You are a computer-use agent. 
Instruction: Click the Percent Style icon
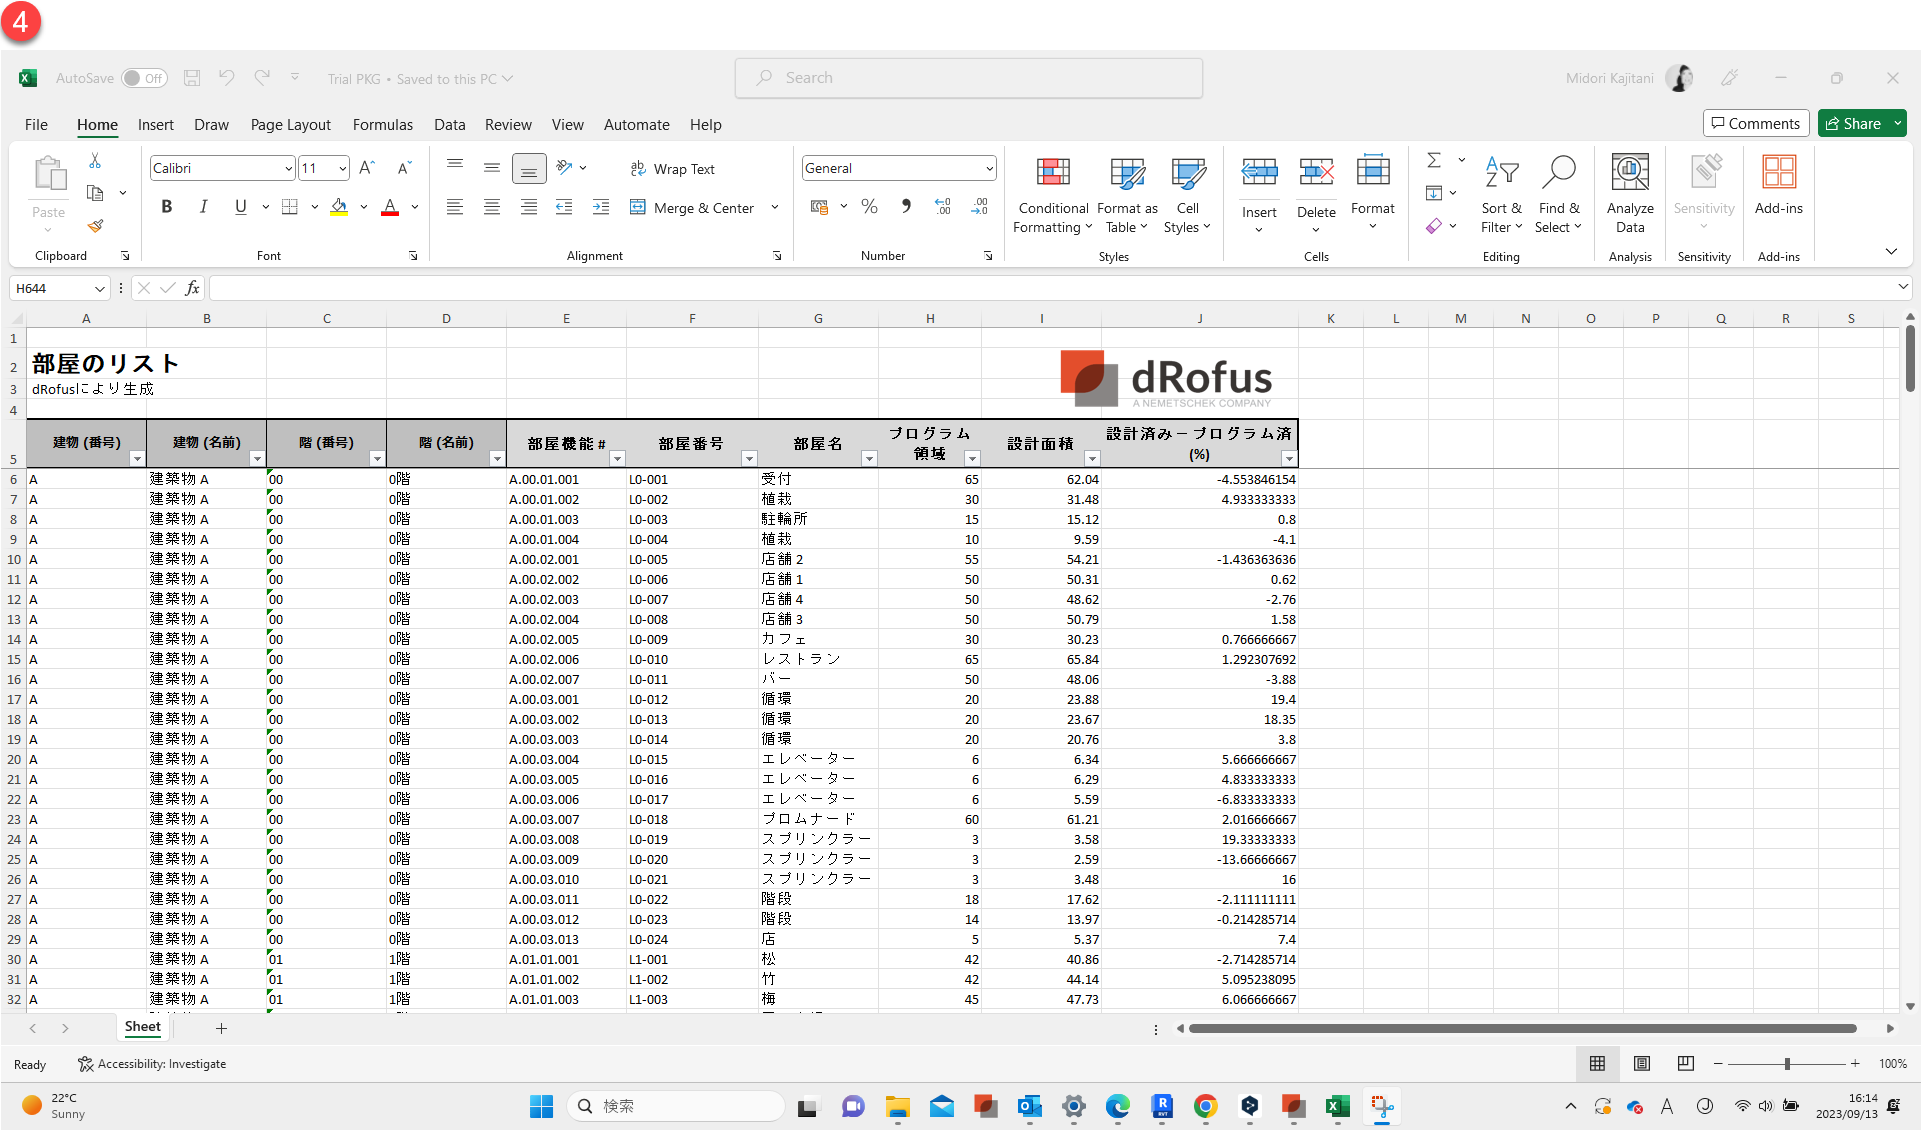tap(869, 207)
